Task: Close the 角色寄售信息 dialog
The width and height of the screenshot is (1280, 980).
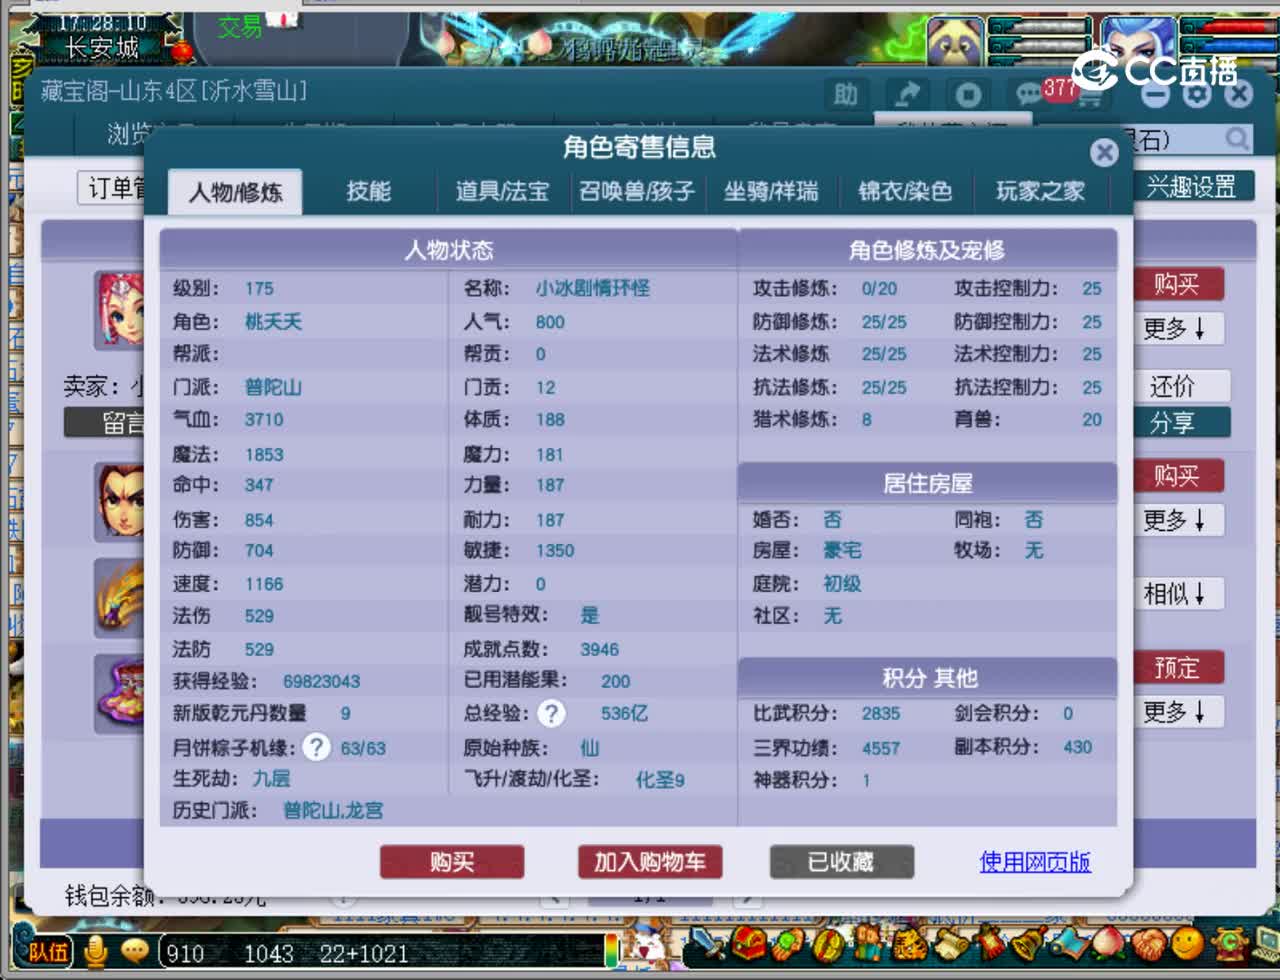Action: tap(1104, 152)
